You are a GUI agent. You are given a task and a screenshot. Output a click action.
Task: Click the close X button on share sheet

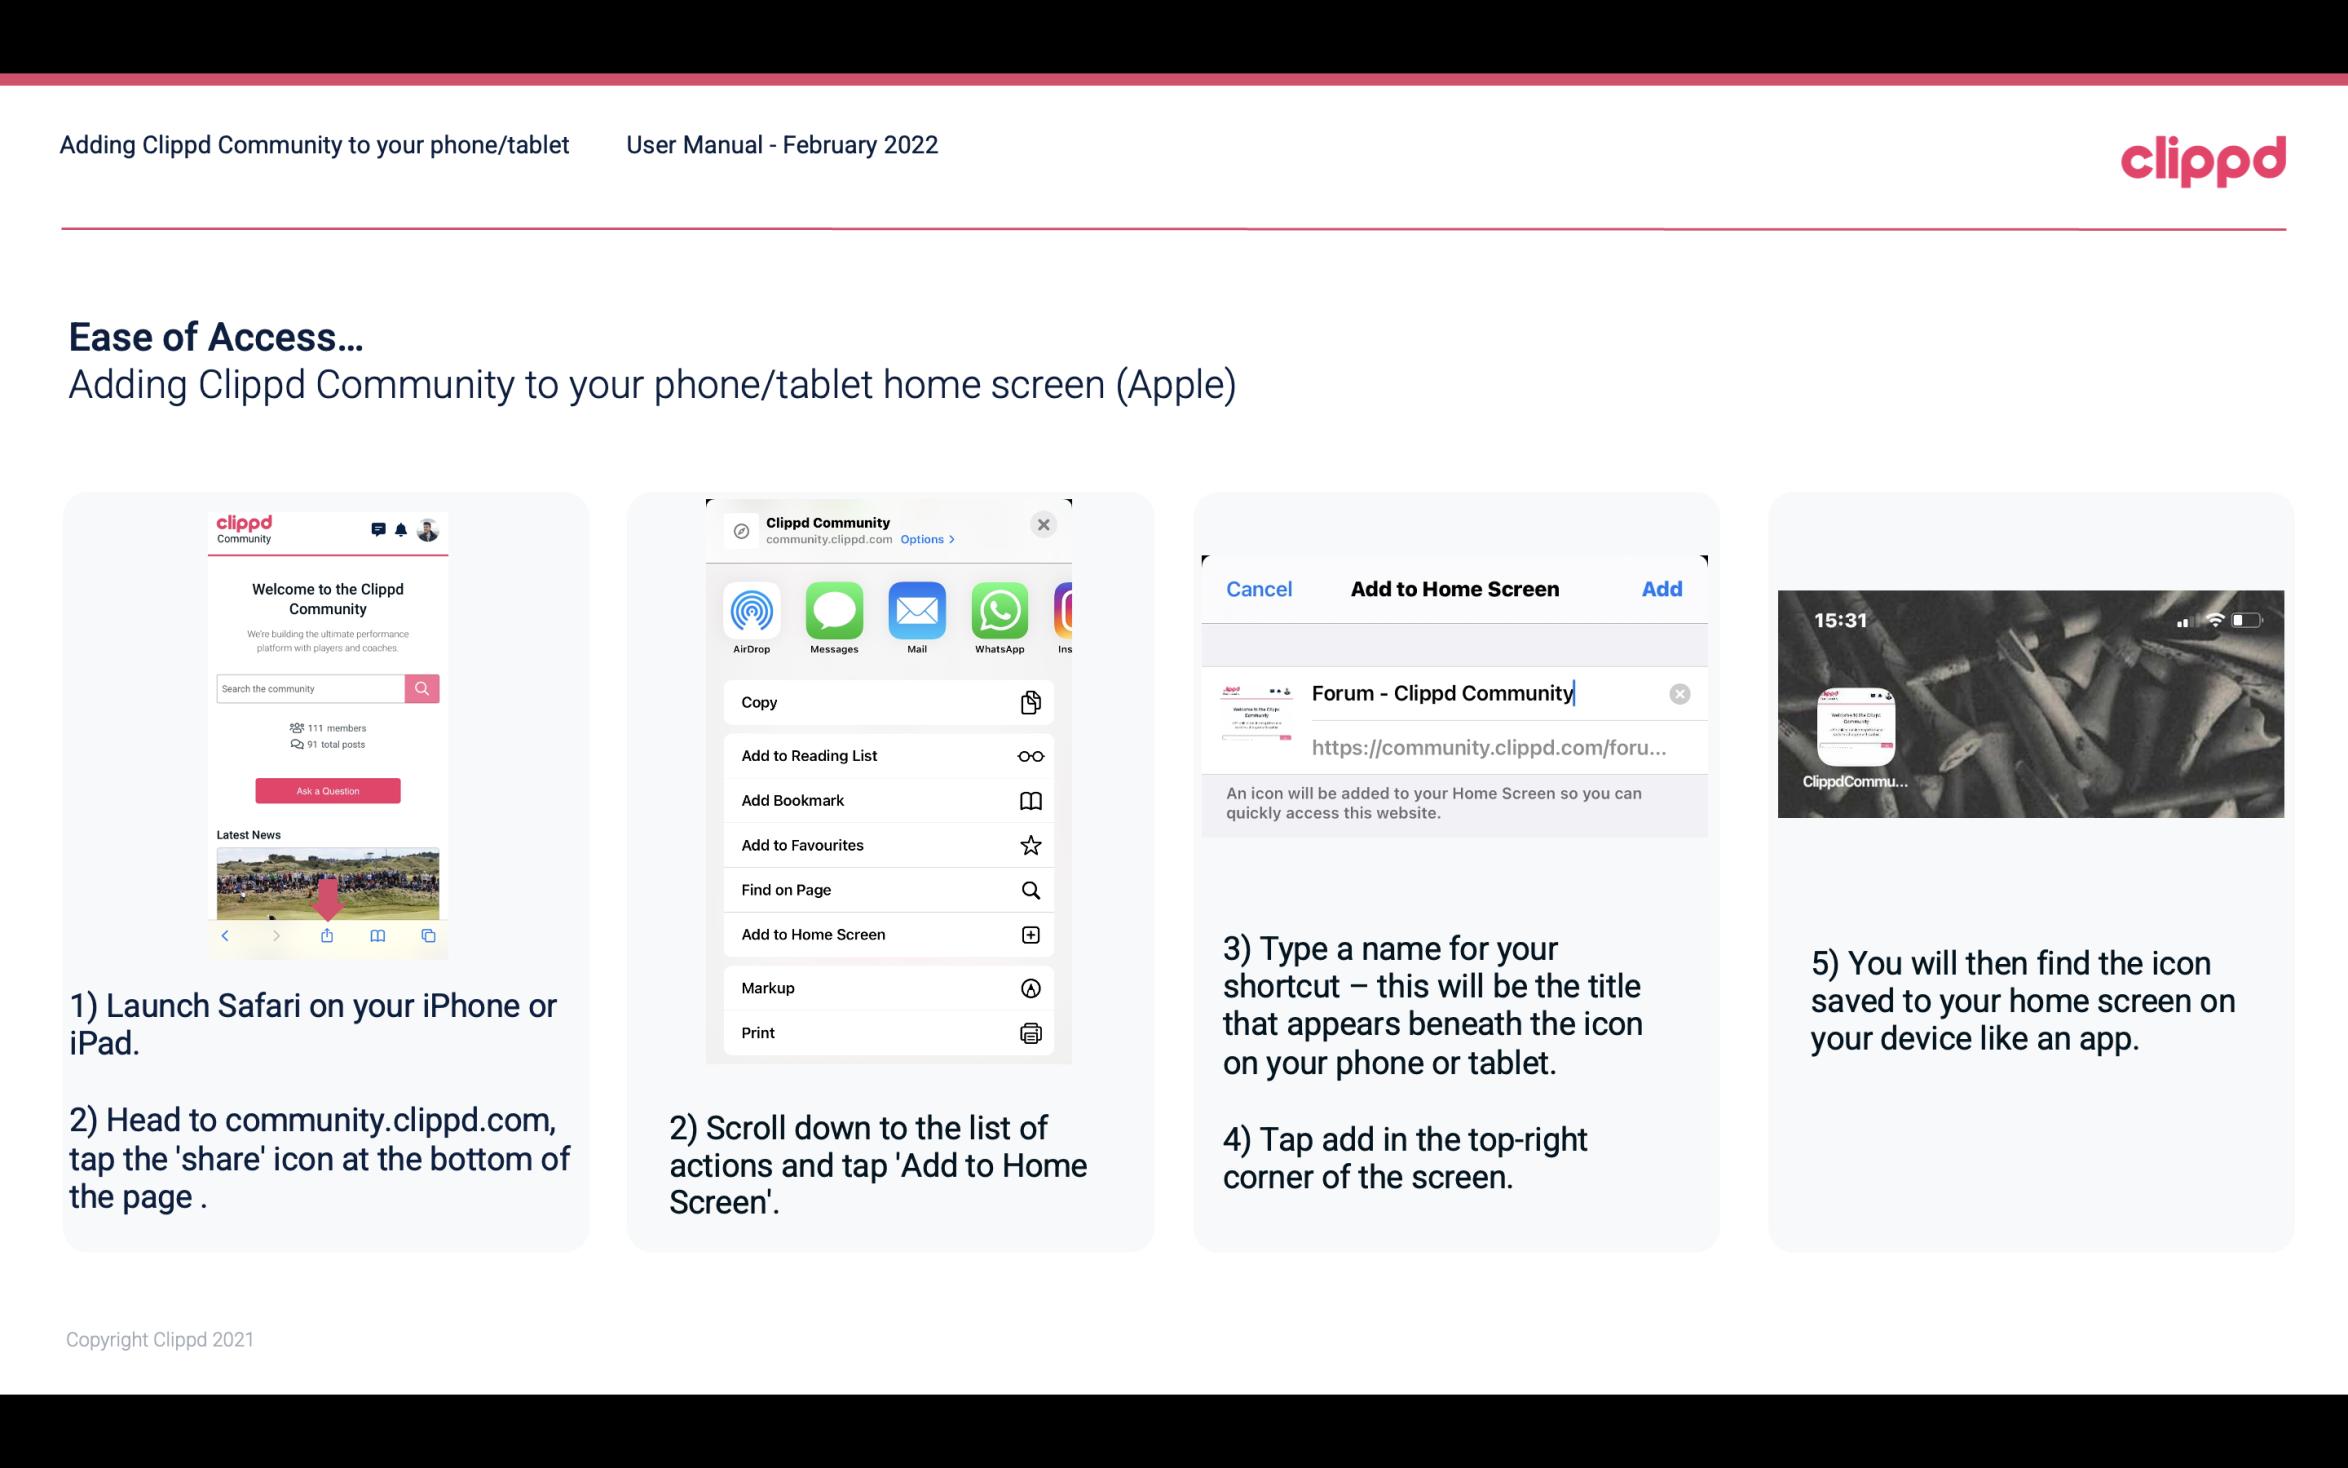coord(1043,524)
